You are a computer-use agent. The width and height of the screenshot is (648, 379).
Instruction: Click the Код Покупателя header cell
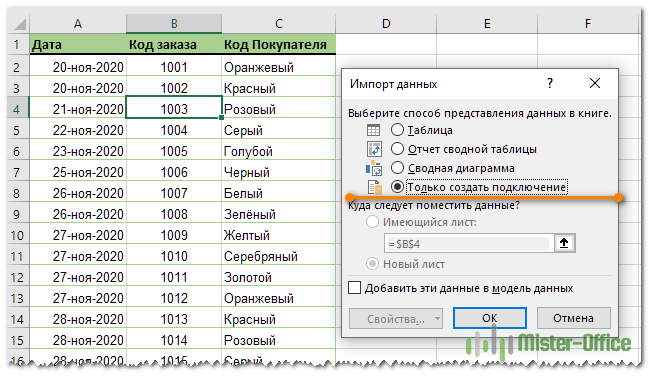pyautogui.click(x=279, y=45)
